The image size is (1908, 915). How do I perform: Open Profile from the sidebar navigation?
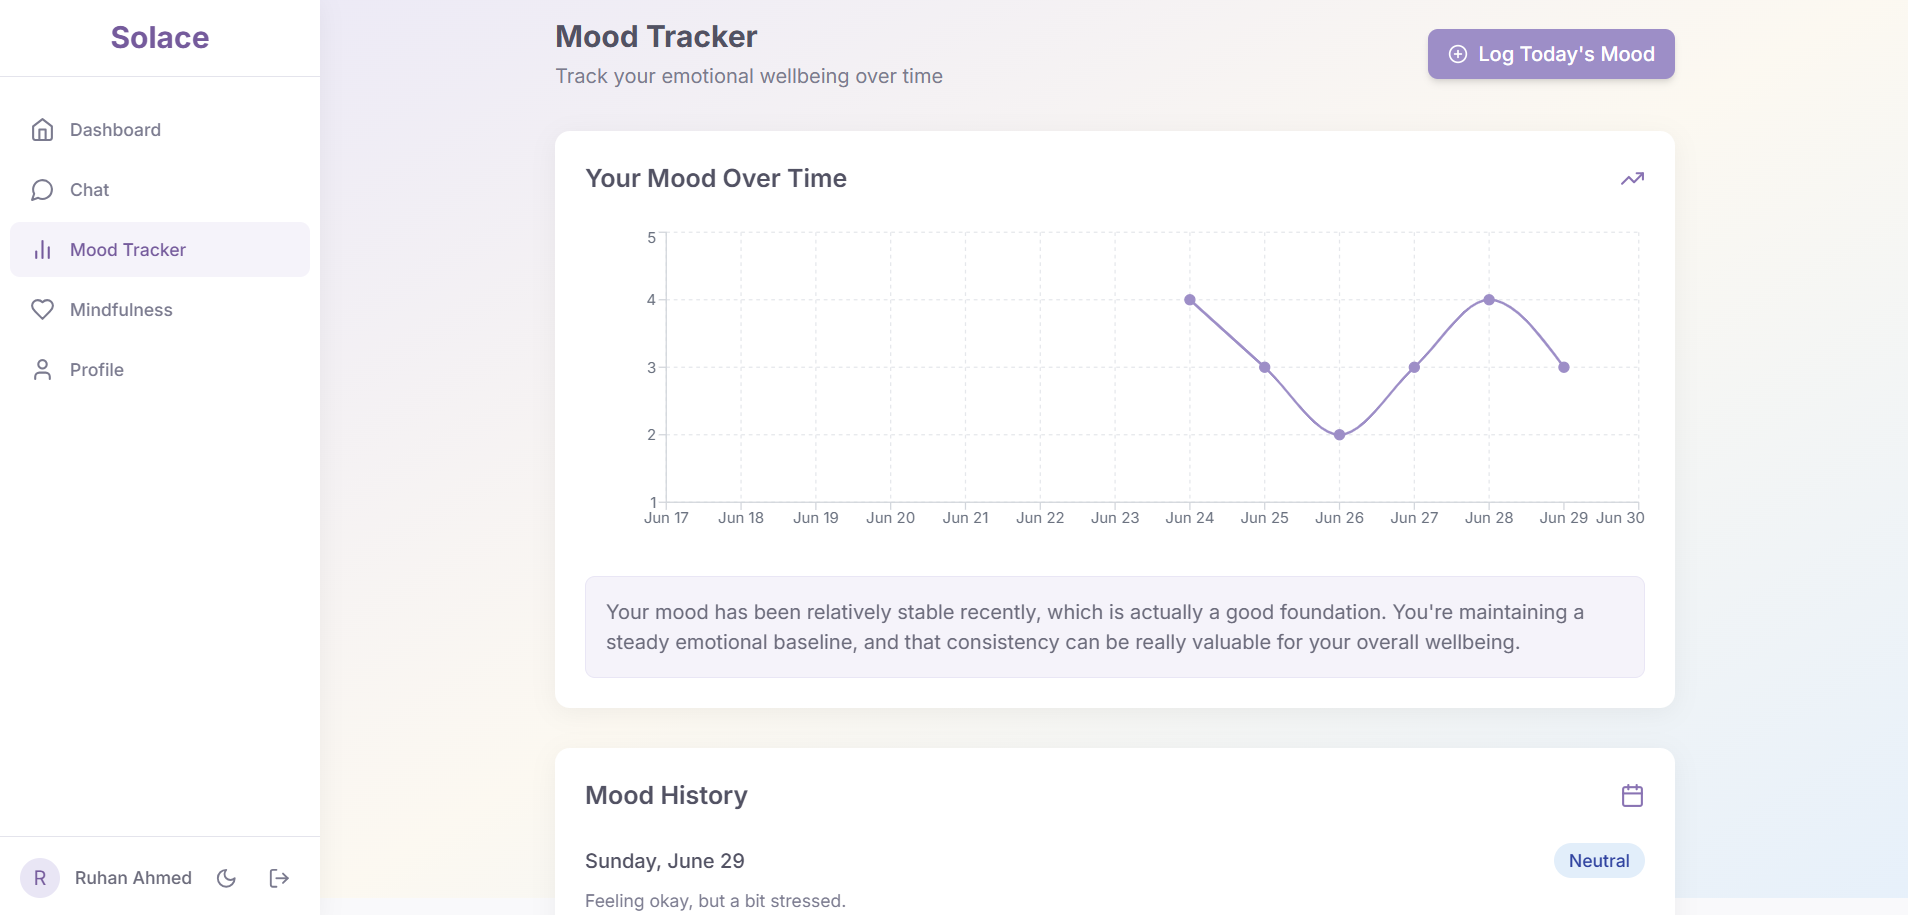click(96, 369)
